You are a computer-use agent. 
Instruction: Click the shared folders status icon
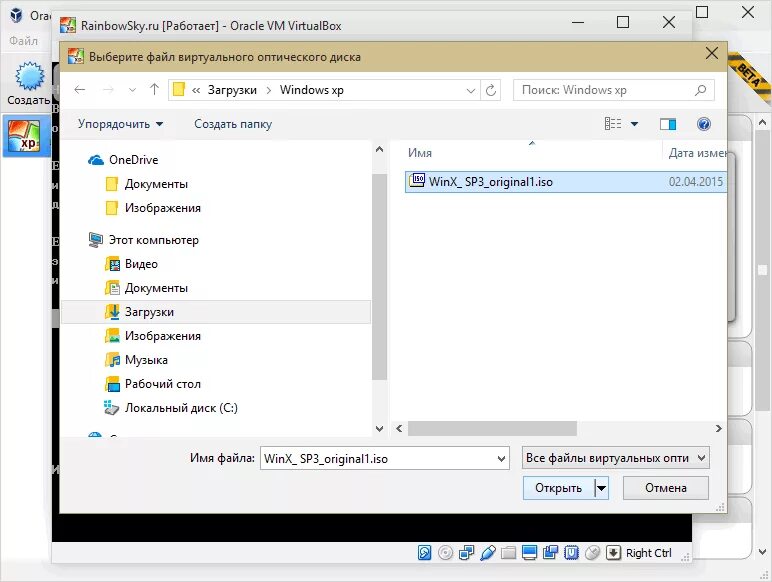coord(509,553)
